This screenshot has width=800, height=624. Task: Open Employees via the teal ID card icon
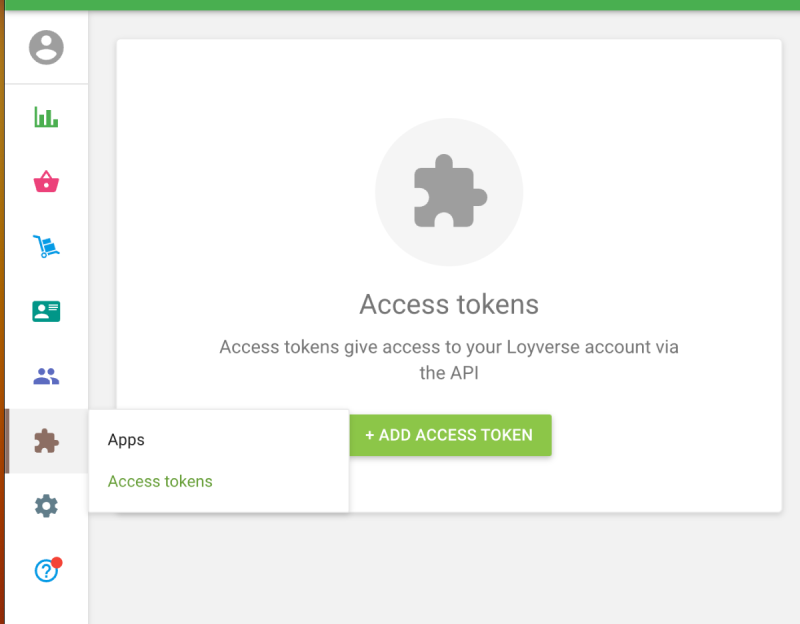coord(46,311)
